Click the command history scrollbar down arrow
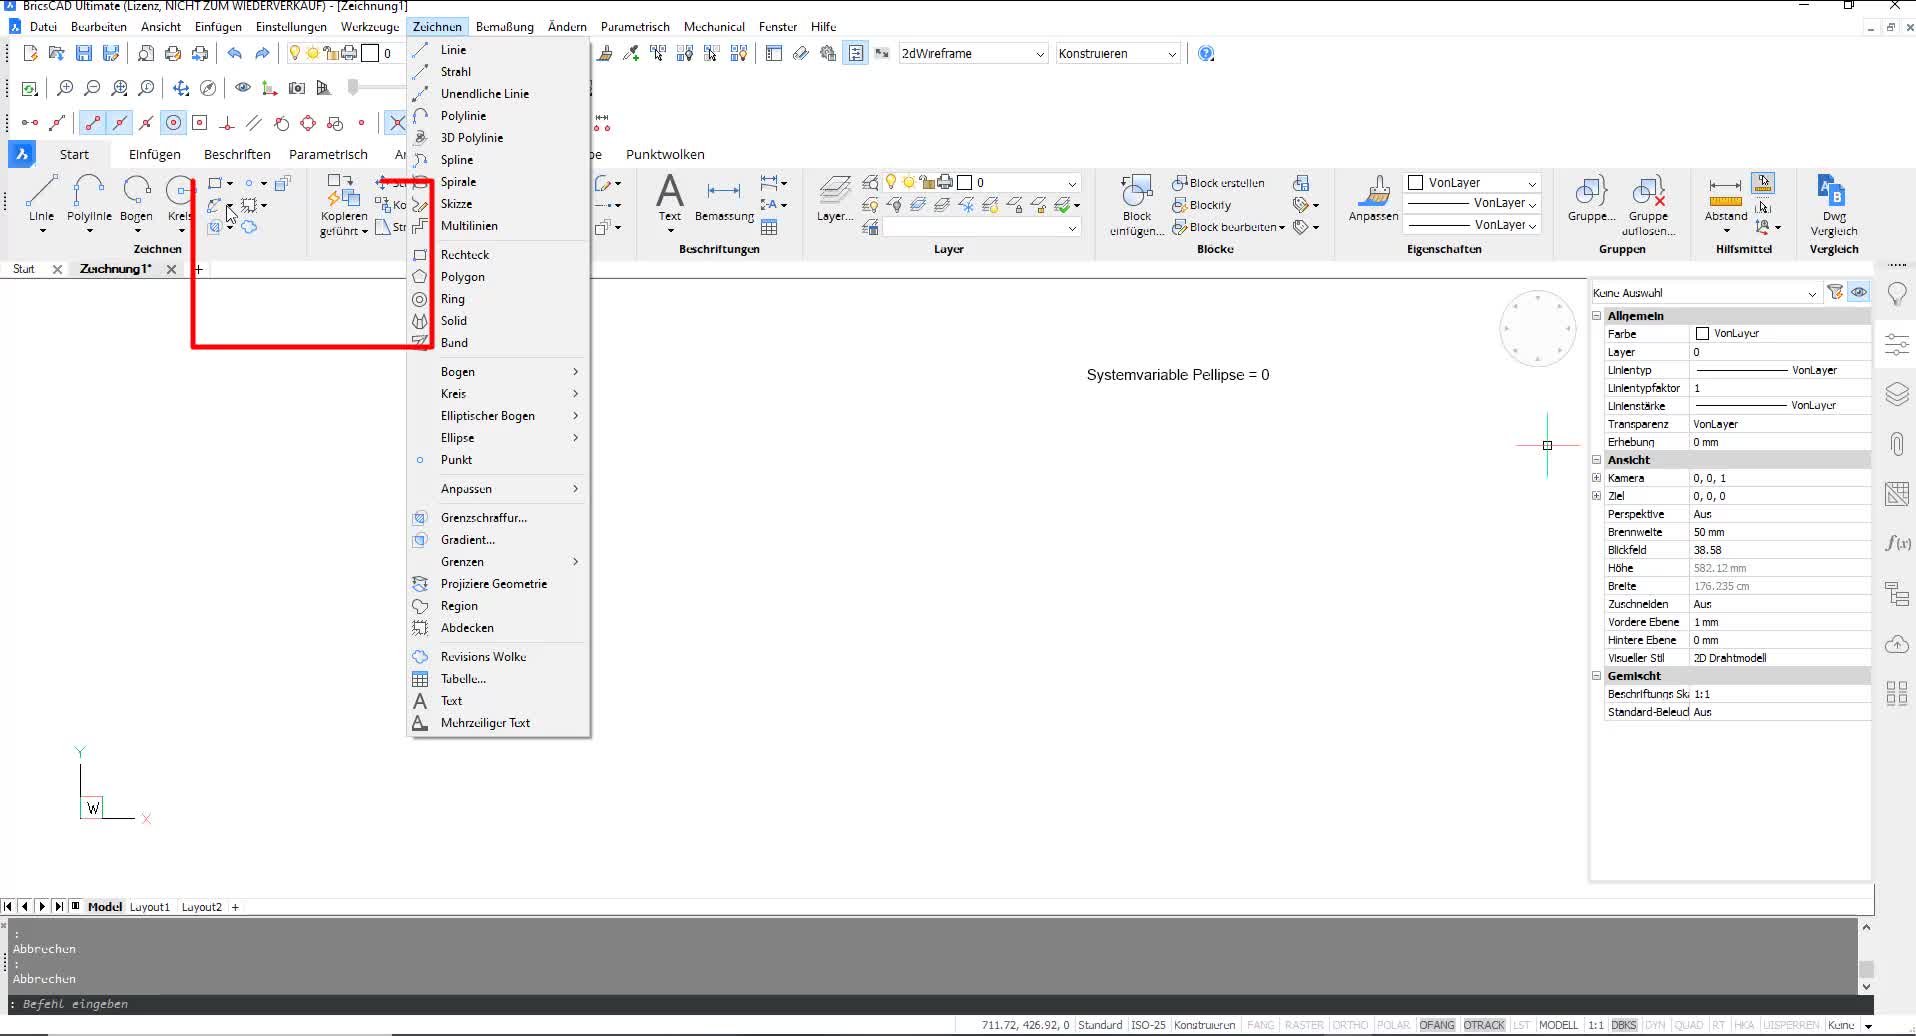This screenshot has width=1916, height=1036. (x=1865, y=986)
